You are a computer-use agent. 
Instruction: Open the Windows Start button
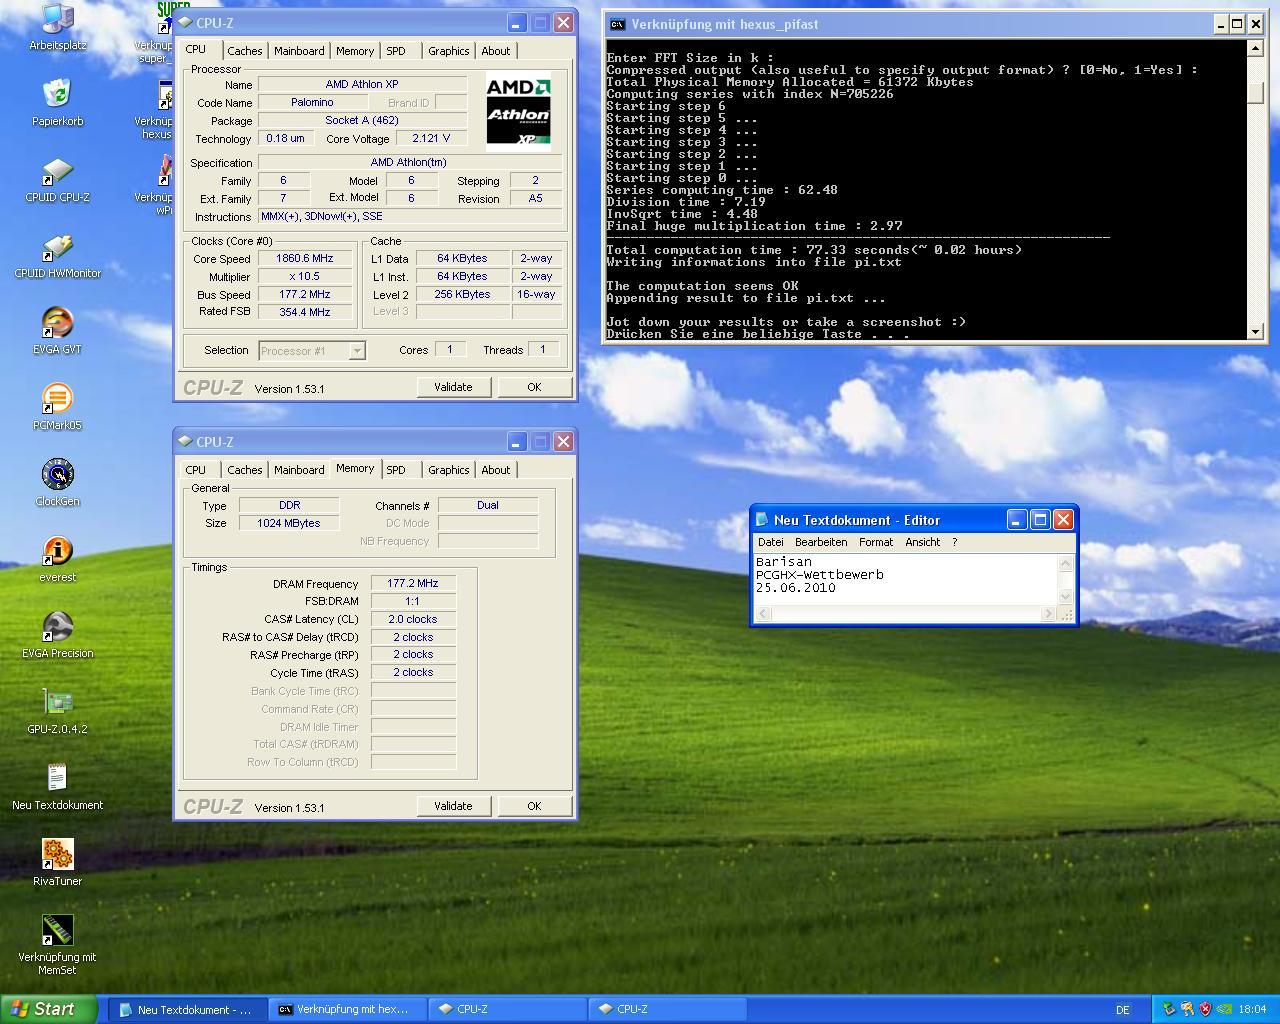[49, 1009]
